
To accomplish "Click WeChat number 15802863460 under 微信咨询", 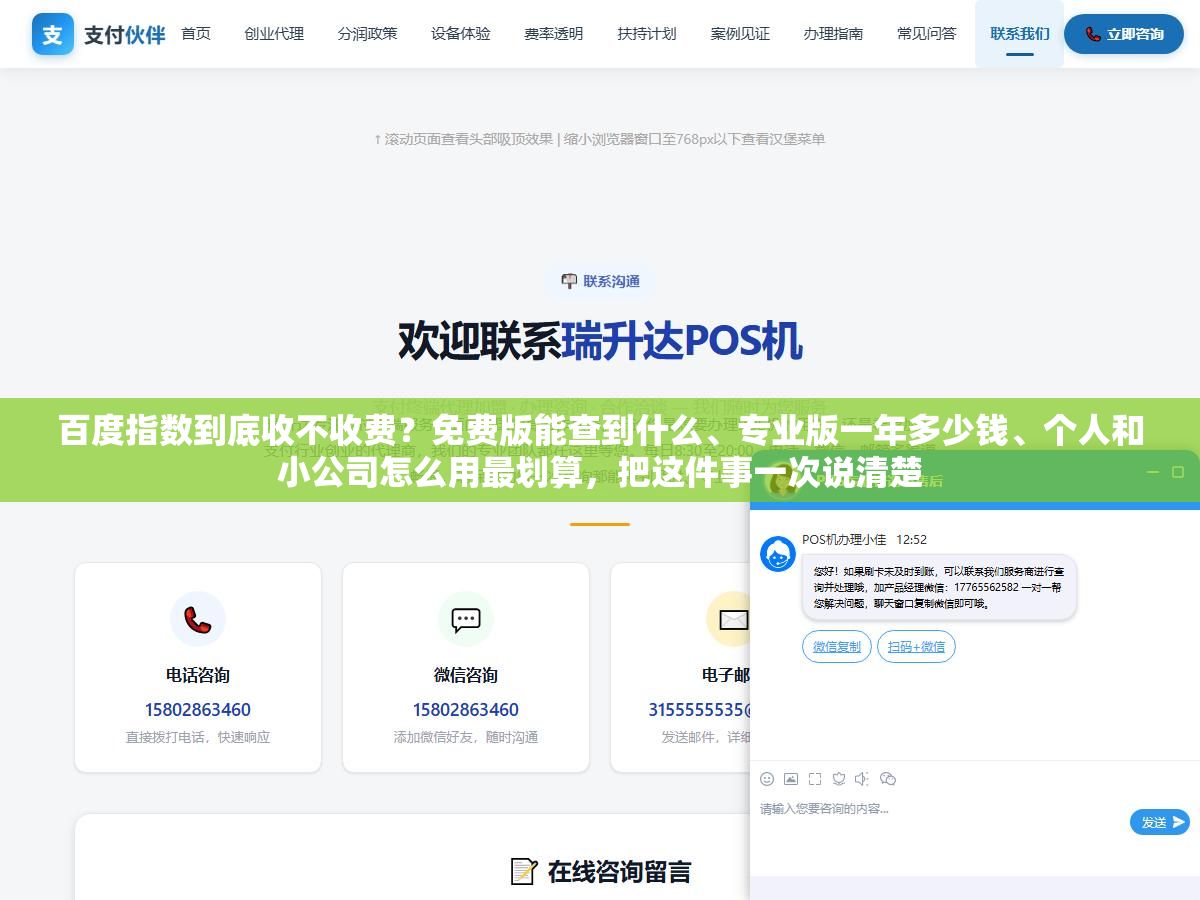I will (466, 710).
